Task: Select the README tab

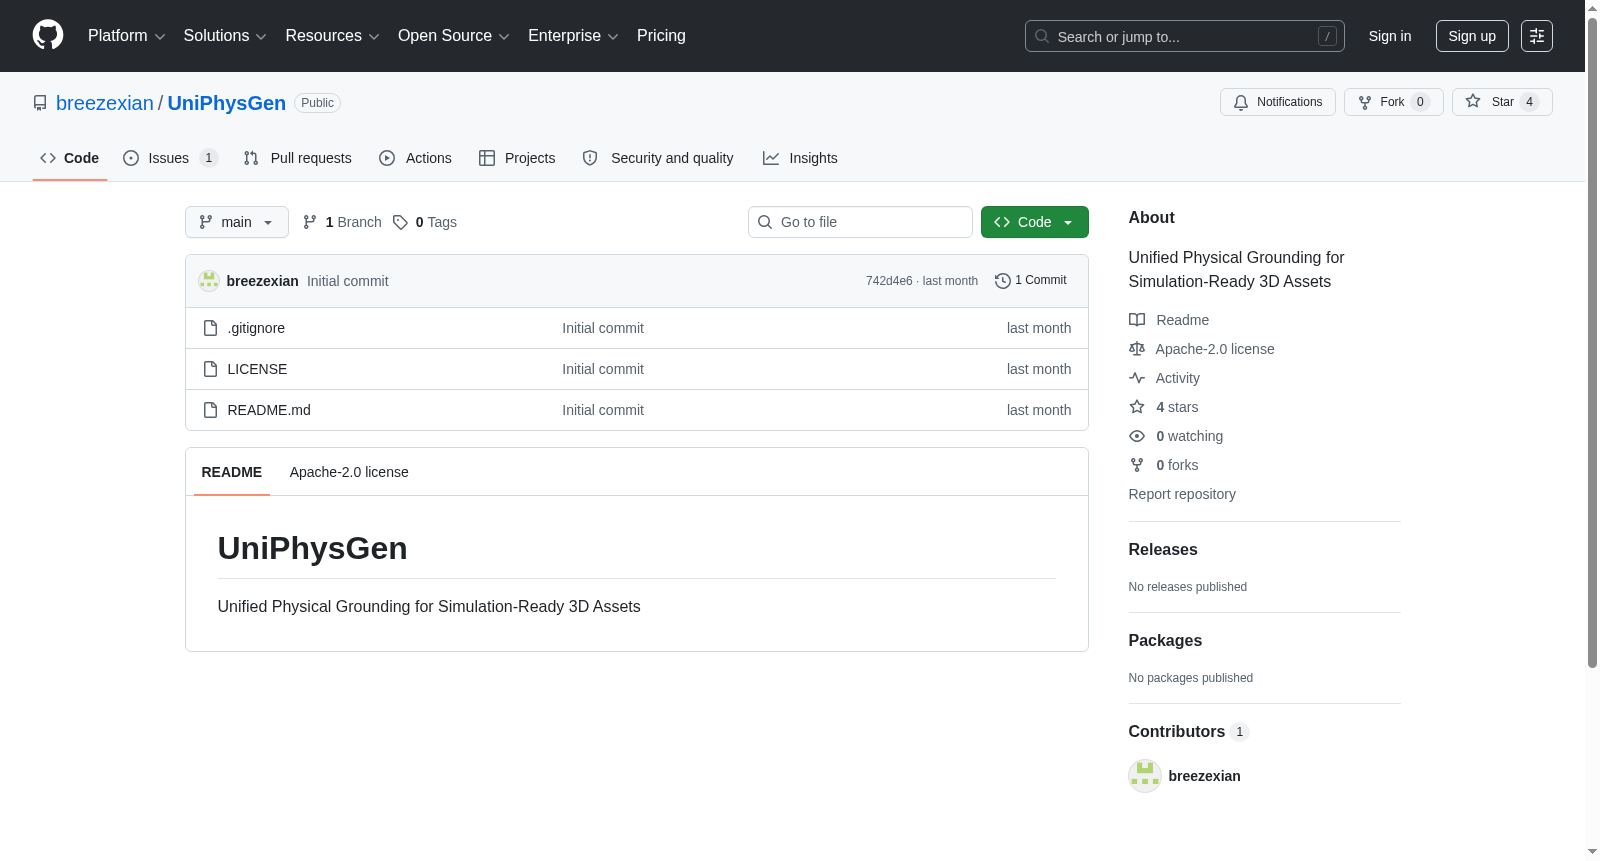Action: 232,472
